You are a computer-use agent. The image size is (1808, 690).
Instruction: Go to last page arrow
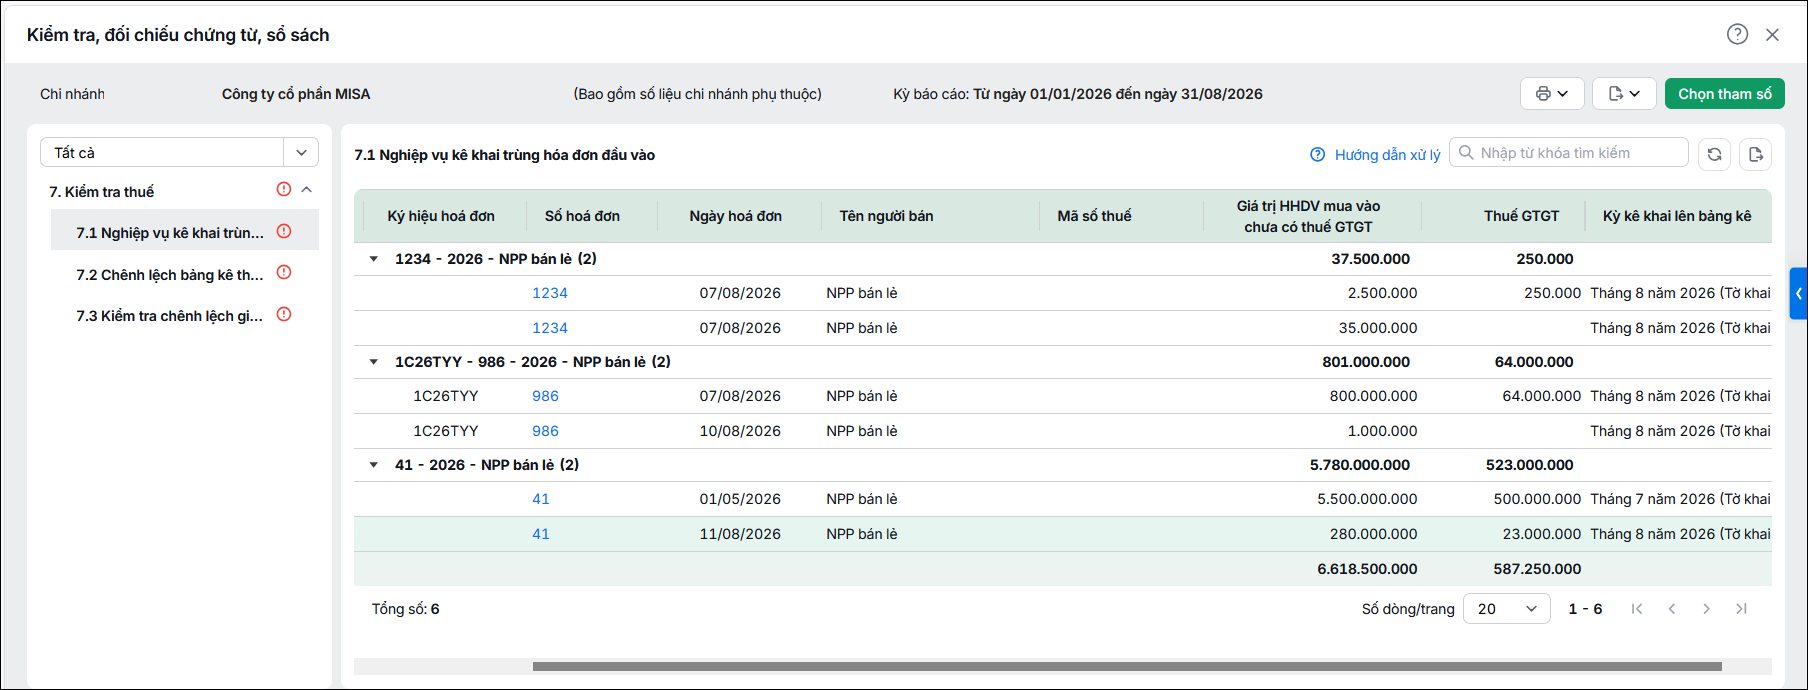click(1741, 608)
